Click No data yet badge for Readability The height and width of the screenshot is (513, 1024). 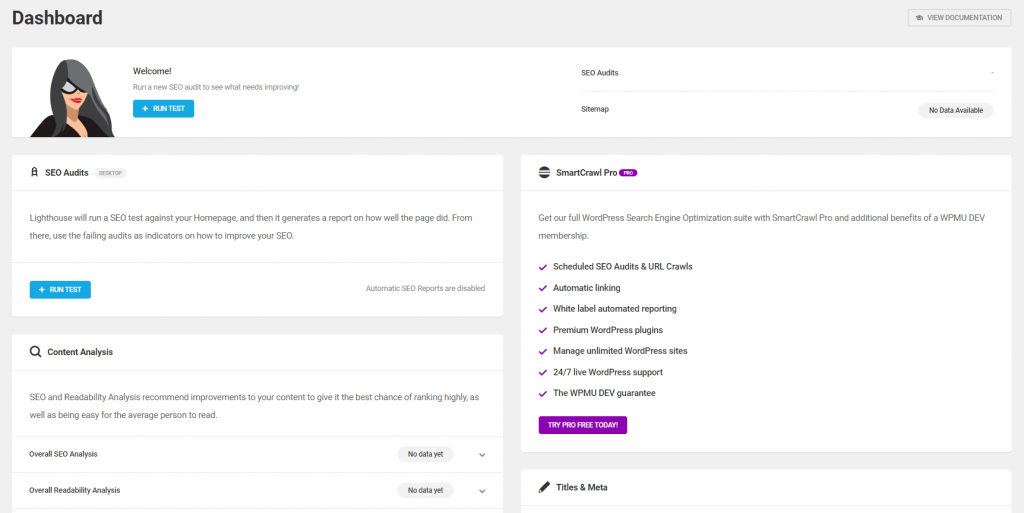[x=425, y=490]
